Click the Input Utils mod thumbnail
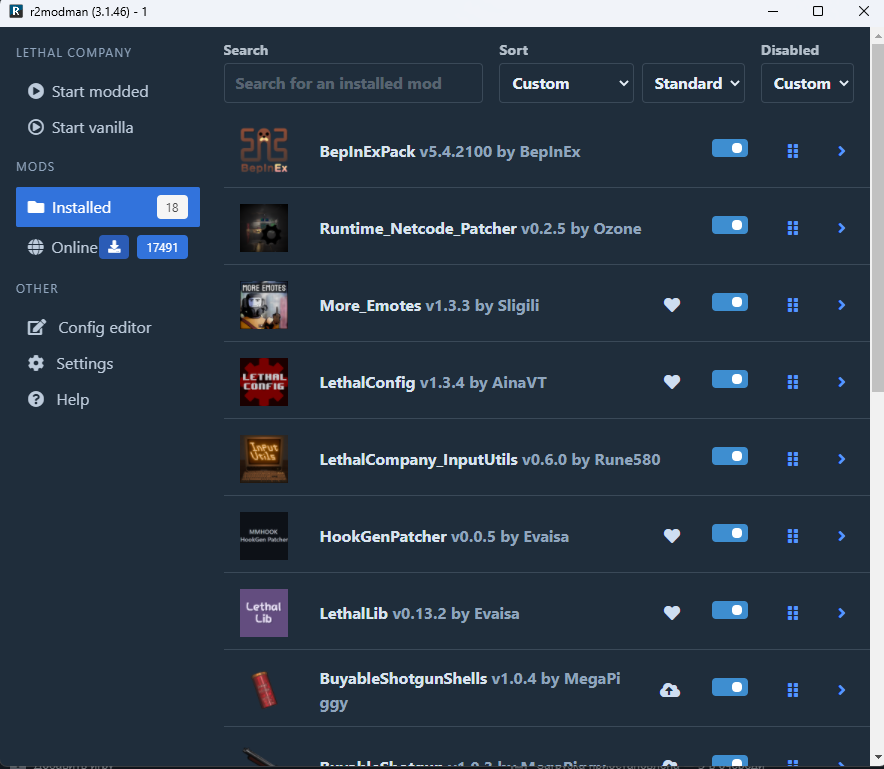The height and width of the screenshot is (769, 884). click(264, 459)
